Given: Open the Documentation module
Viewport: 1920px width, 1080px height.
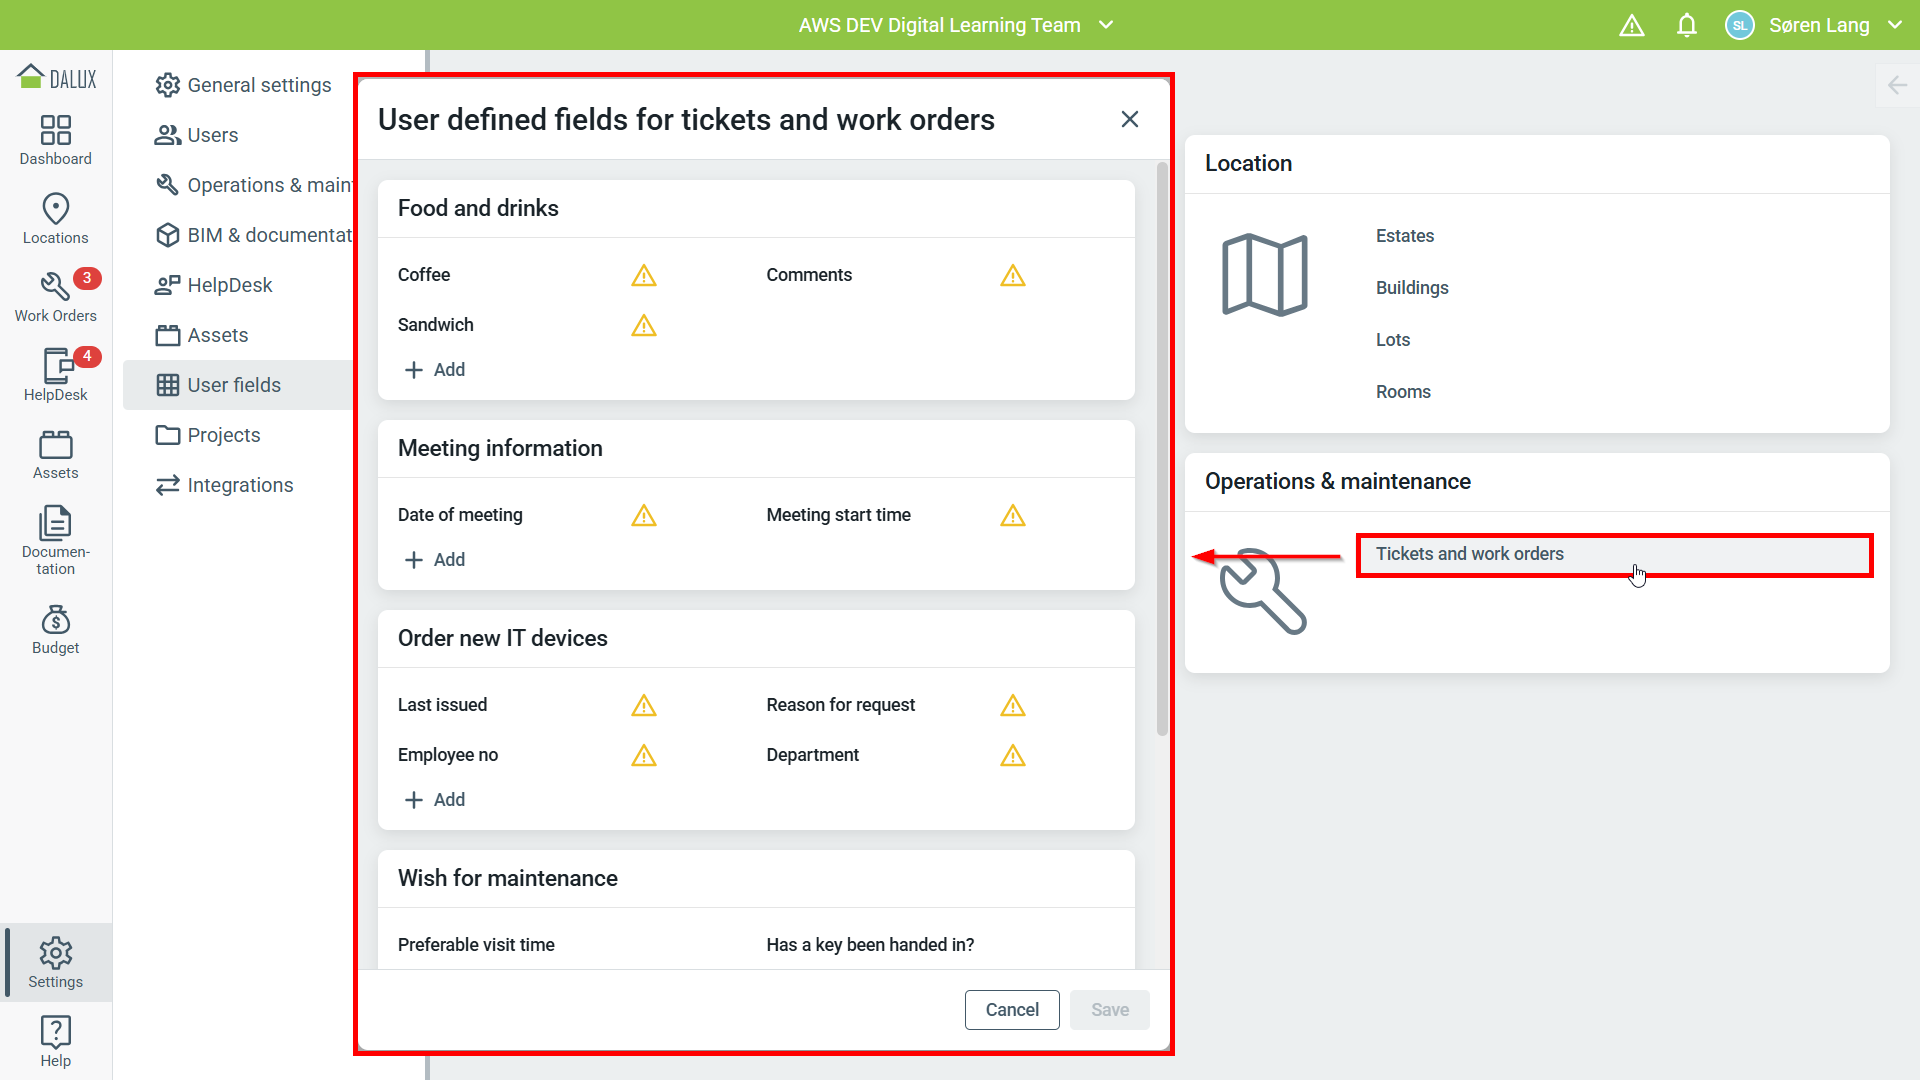Looking at the screenshot, I should point(55,540).
